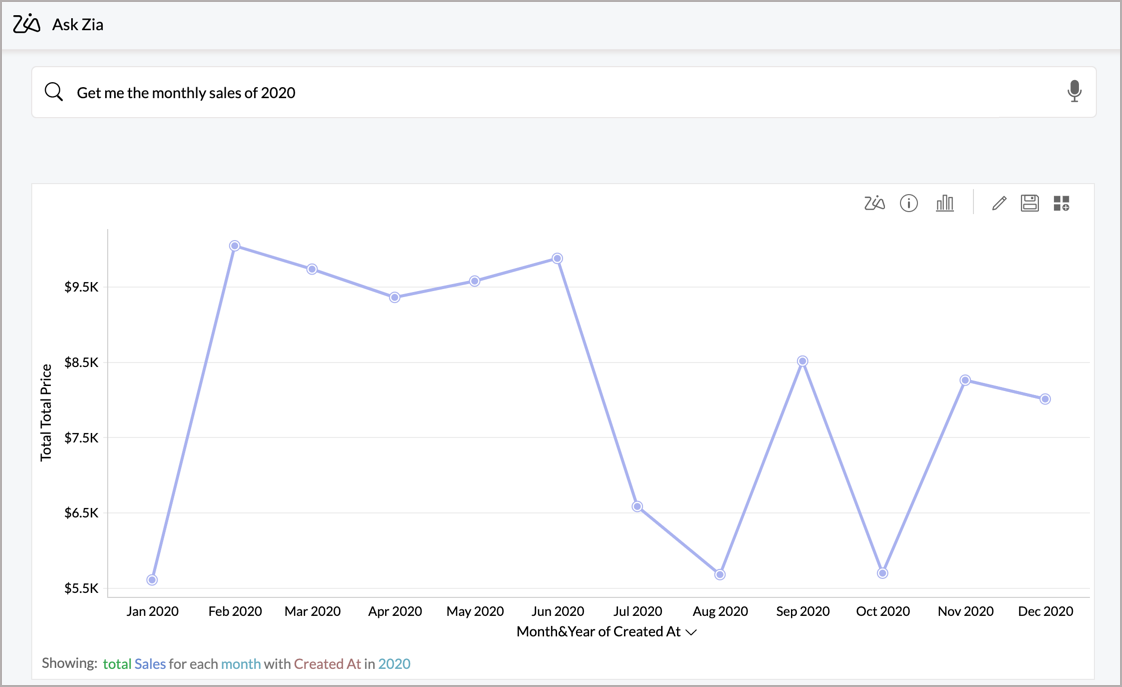Click the Ask Zia logo in header

click(27, 24)
